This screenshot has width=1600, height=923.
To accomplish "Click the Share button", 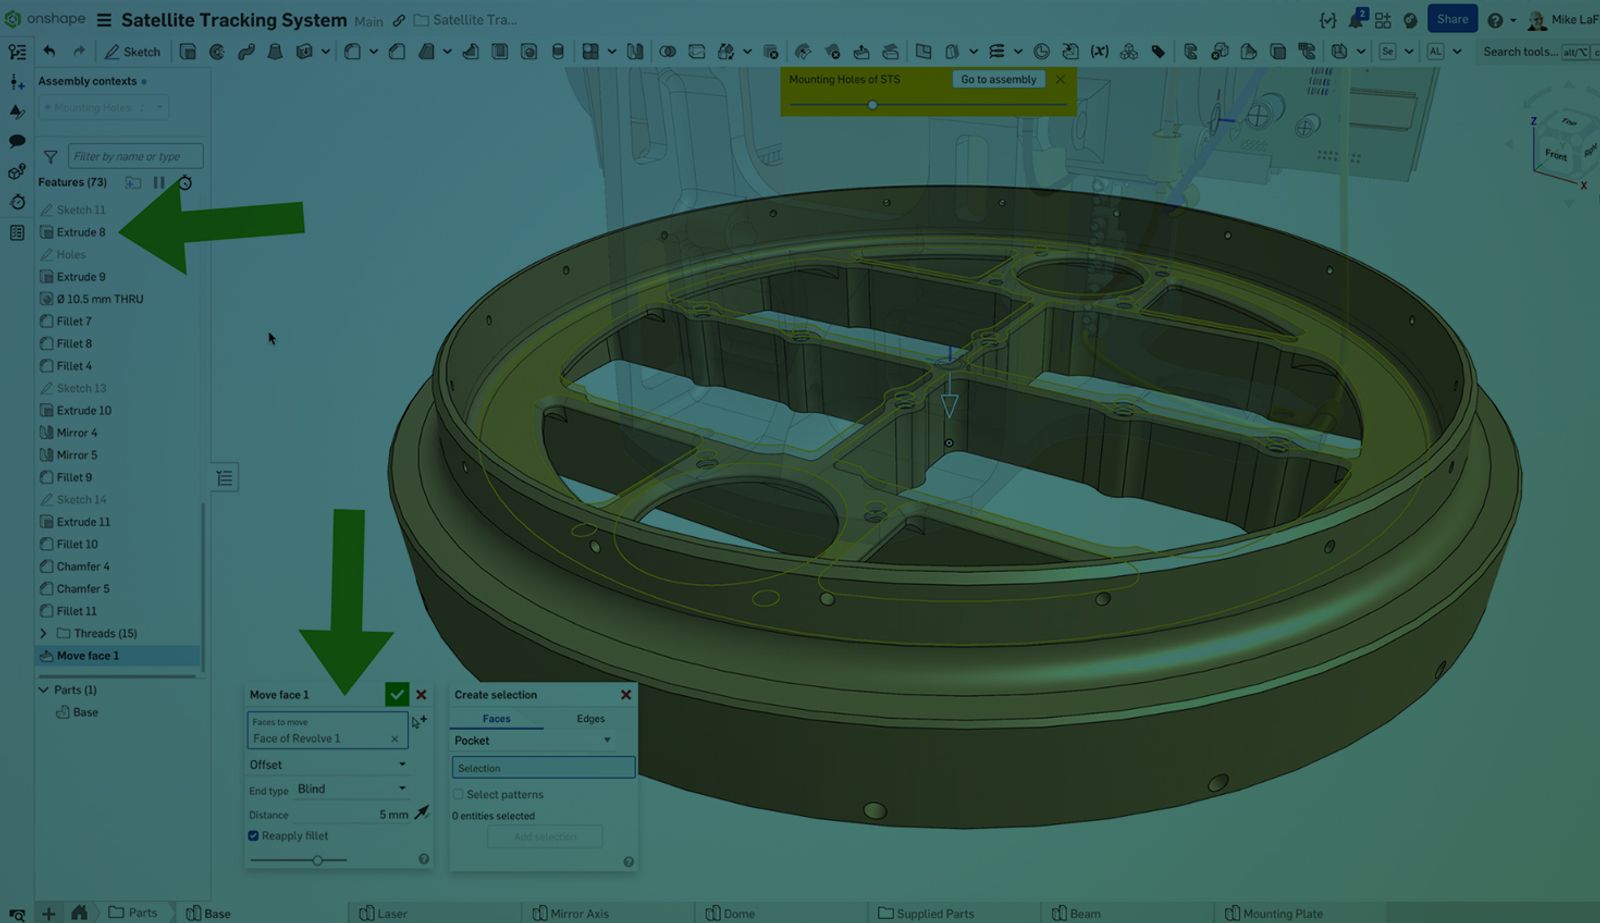I will tap(1452, 18).
